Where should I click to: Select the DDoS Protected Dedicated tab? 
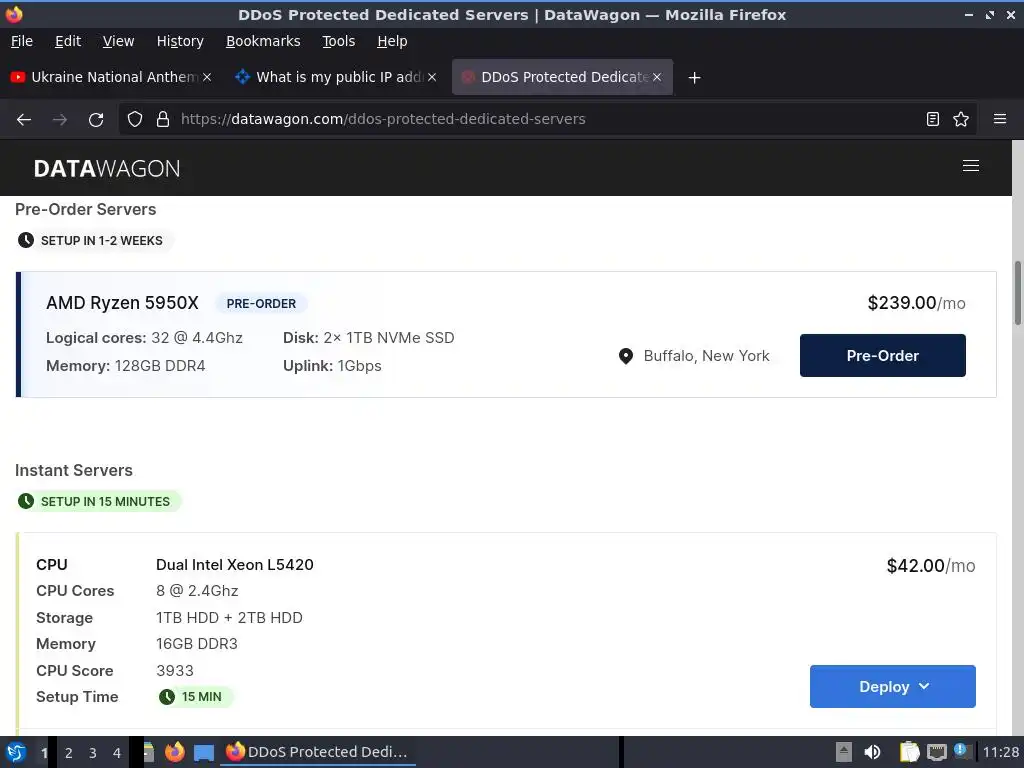562,77
